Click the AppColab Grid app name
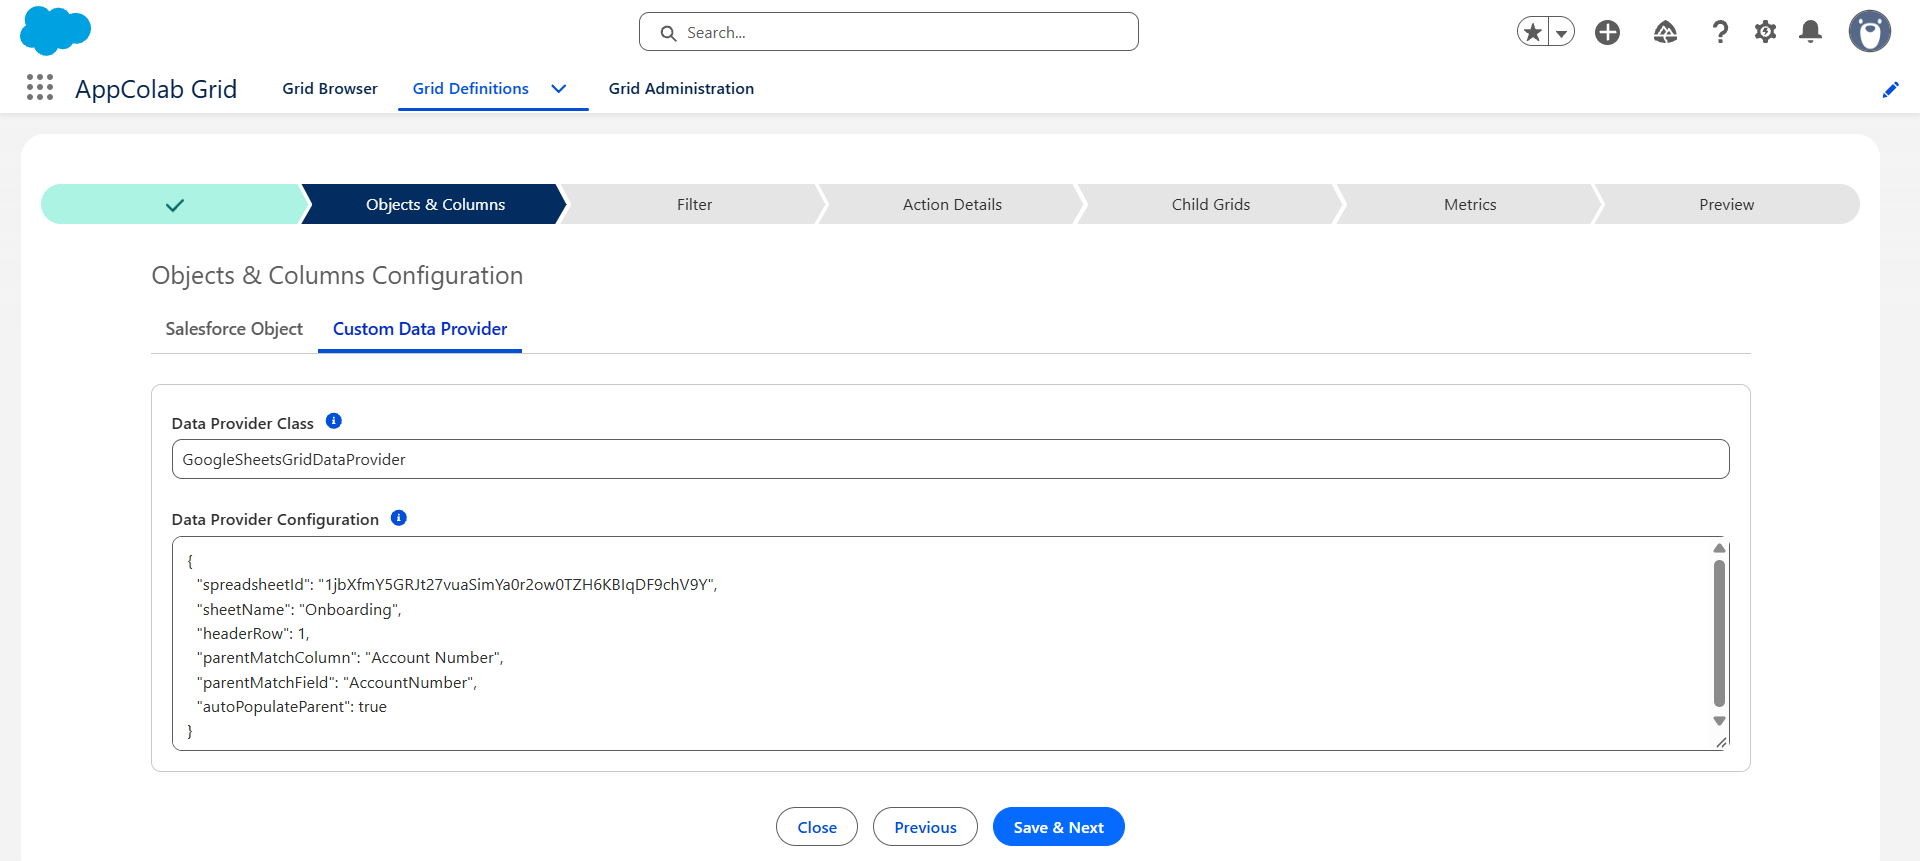This screenshot has height=861, width=1920. tap(156, 89)
